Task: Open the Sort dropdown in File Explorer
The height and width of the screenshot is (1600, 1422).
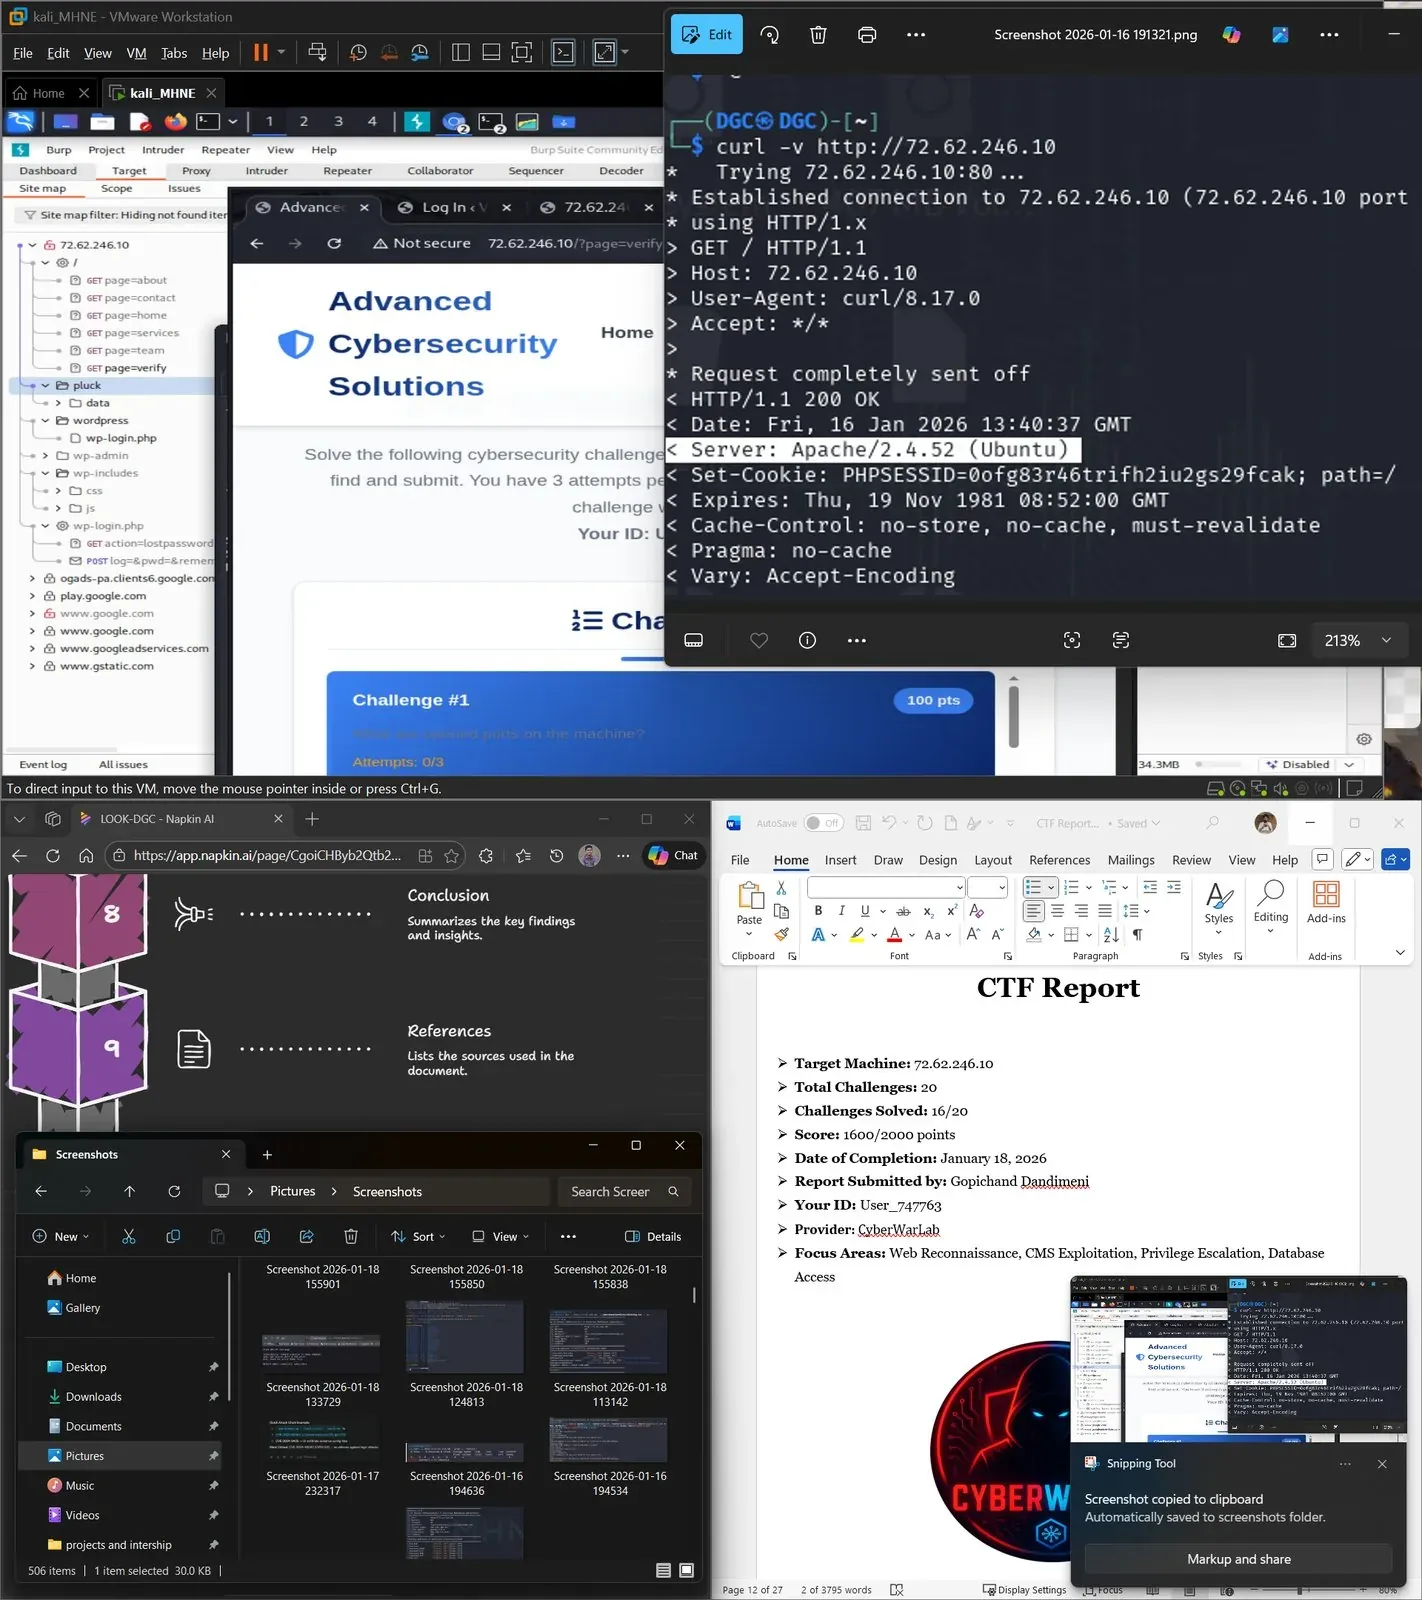Action: pyautogui.click(x=418, y=1237)
